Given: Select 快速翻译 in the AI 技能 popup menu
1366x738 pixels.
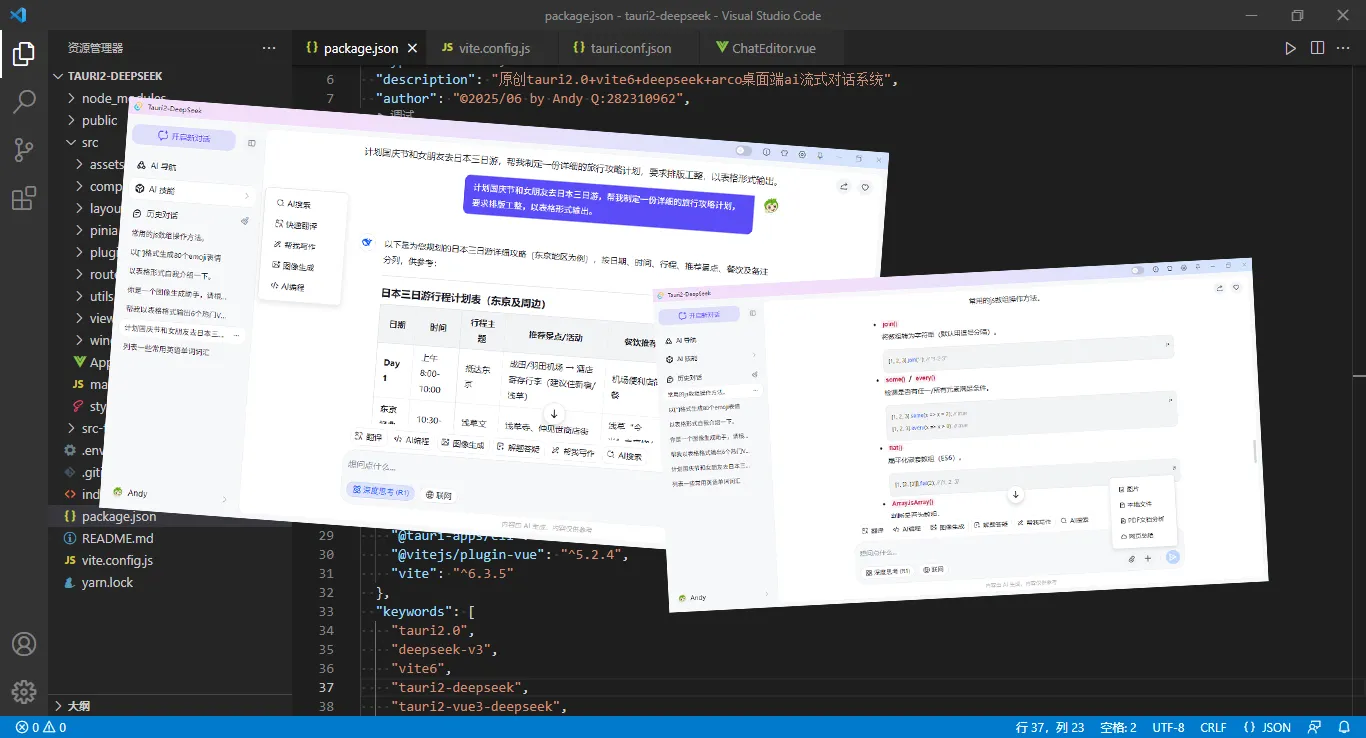Looking at the screenshot, I should point(296,225).
